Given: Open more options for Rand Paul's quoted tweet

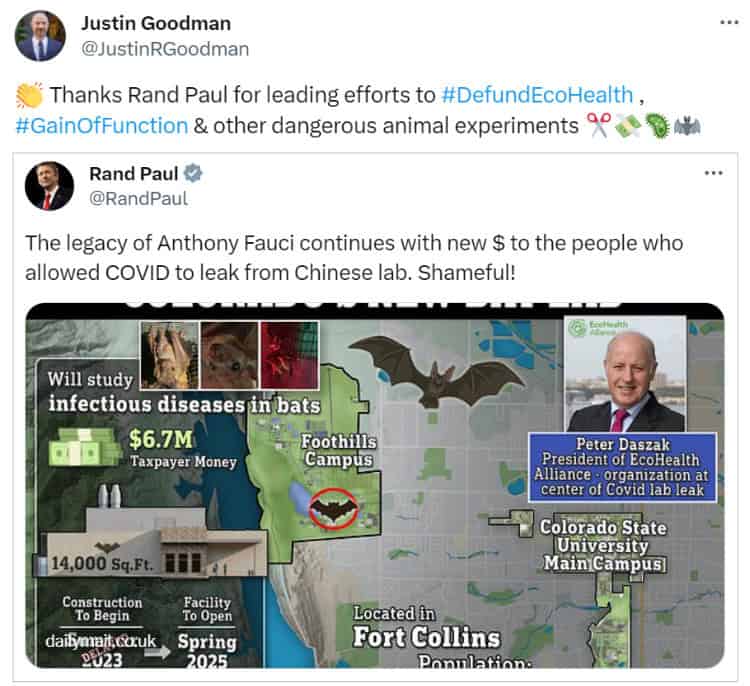Looking at the screenshot, I should [714, 173].
